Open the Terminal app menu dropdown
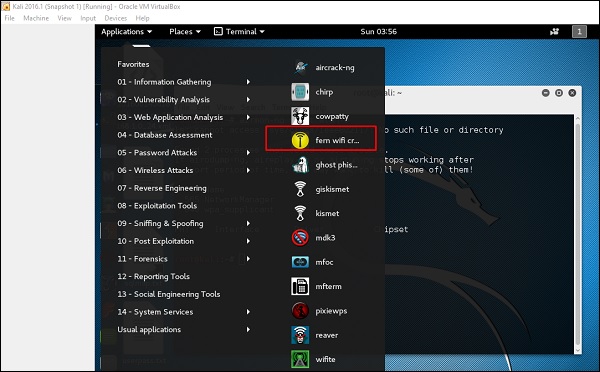 coord(239,32)
